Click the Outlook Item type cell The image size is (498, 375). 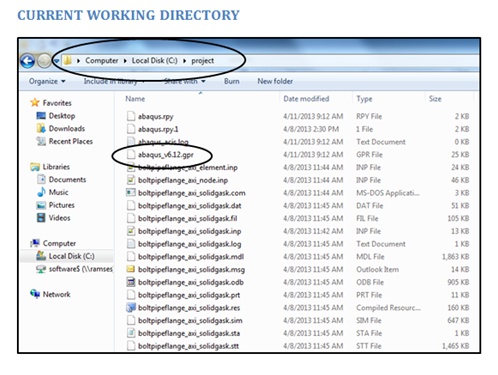click(377, 269)
